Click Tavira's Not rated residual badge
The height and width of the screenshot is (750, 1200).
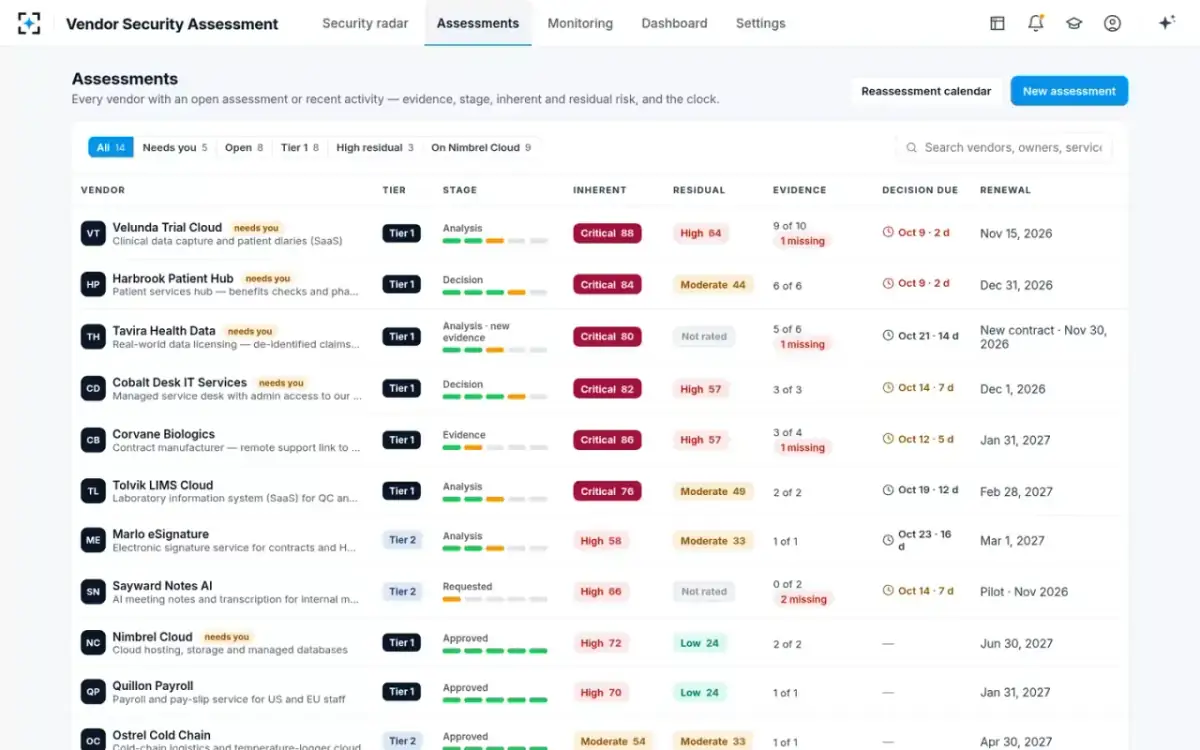704,337
